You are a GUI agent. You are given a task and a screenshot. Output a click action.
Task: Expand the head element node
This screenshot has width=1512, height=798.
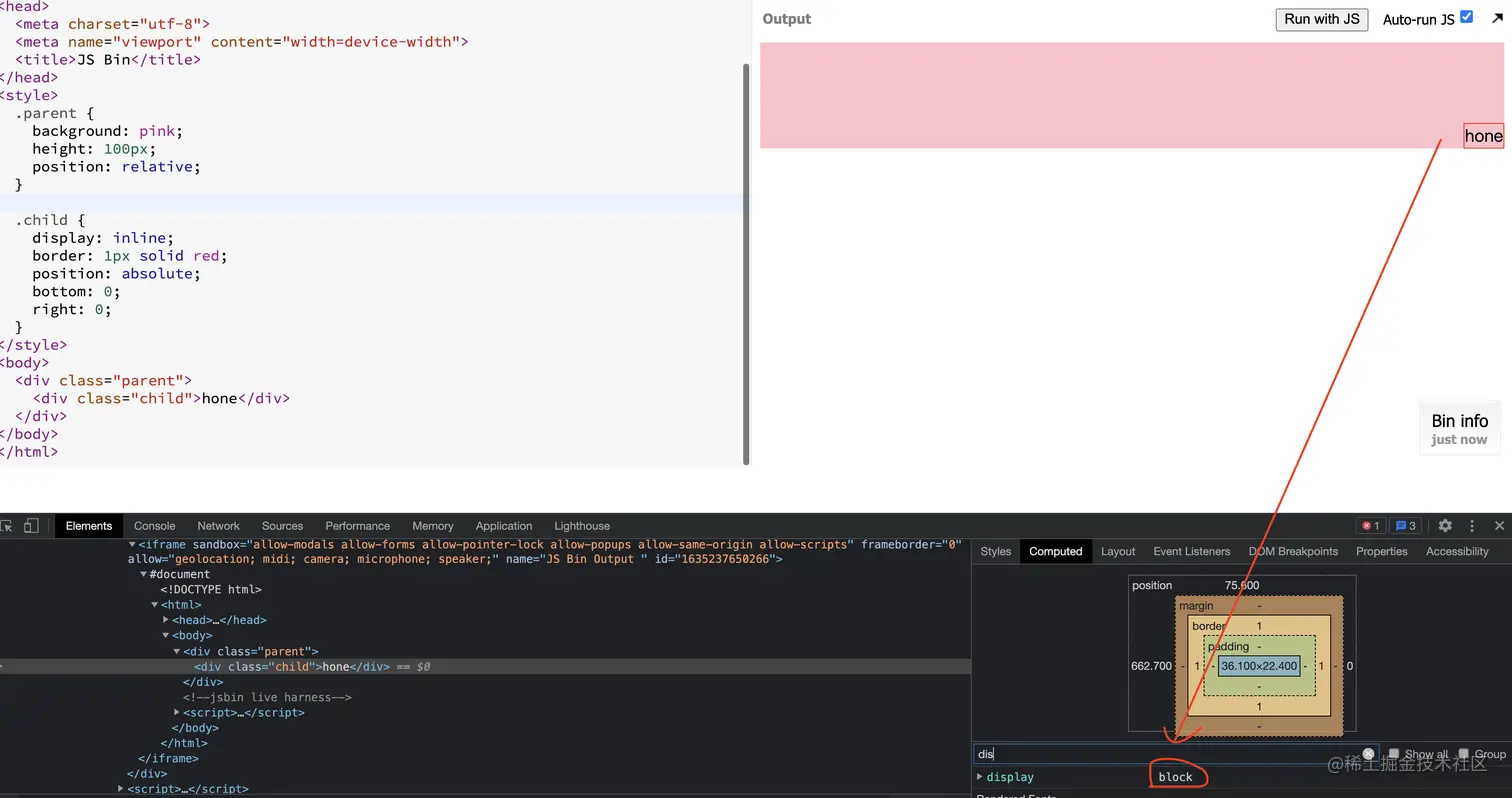point(166,620)
